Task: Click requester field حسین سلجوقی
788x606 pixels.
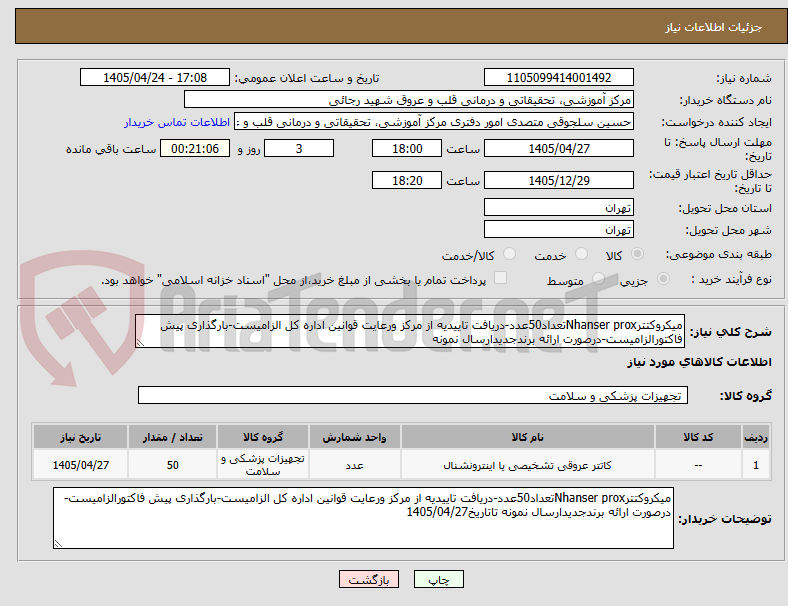Action: pos(434,122)
